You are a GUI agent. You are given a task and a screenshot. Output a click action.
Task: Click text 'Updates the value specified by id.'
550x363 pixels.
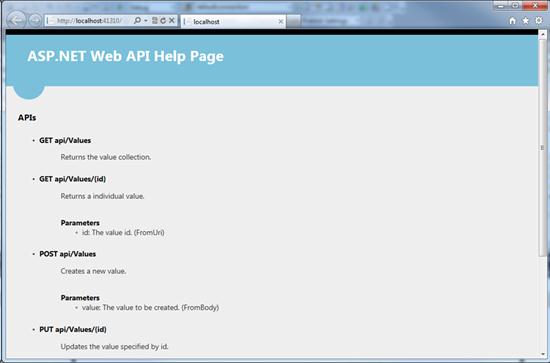[x=114, y=347]
